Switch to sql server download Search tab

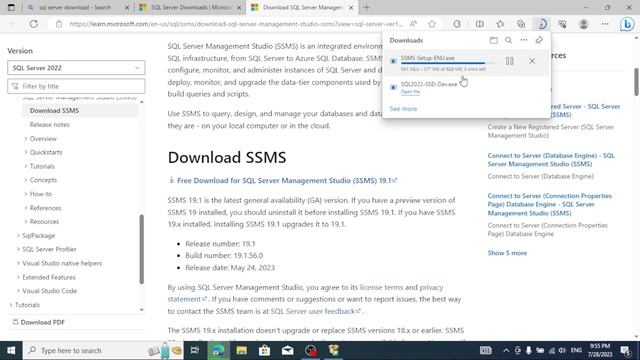77,7
